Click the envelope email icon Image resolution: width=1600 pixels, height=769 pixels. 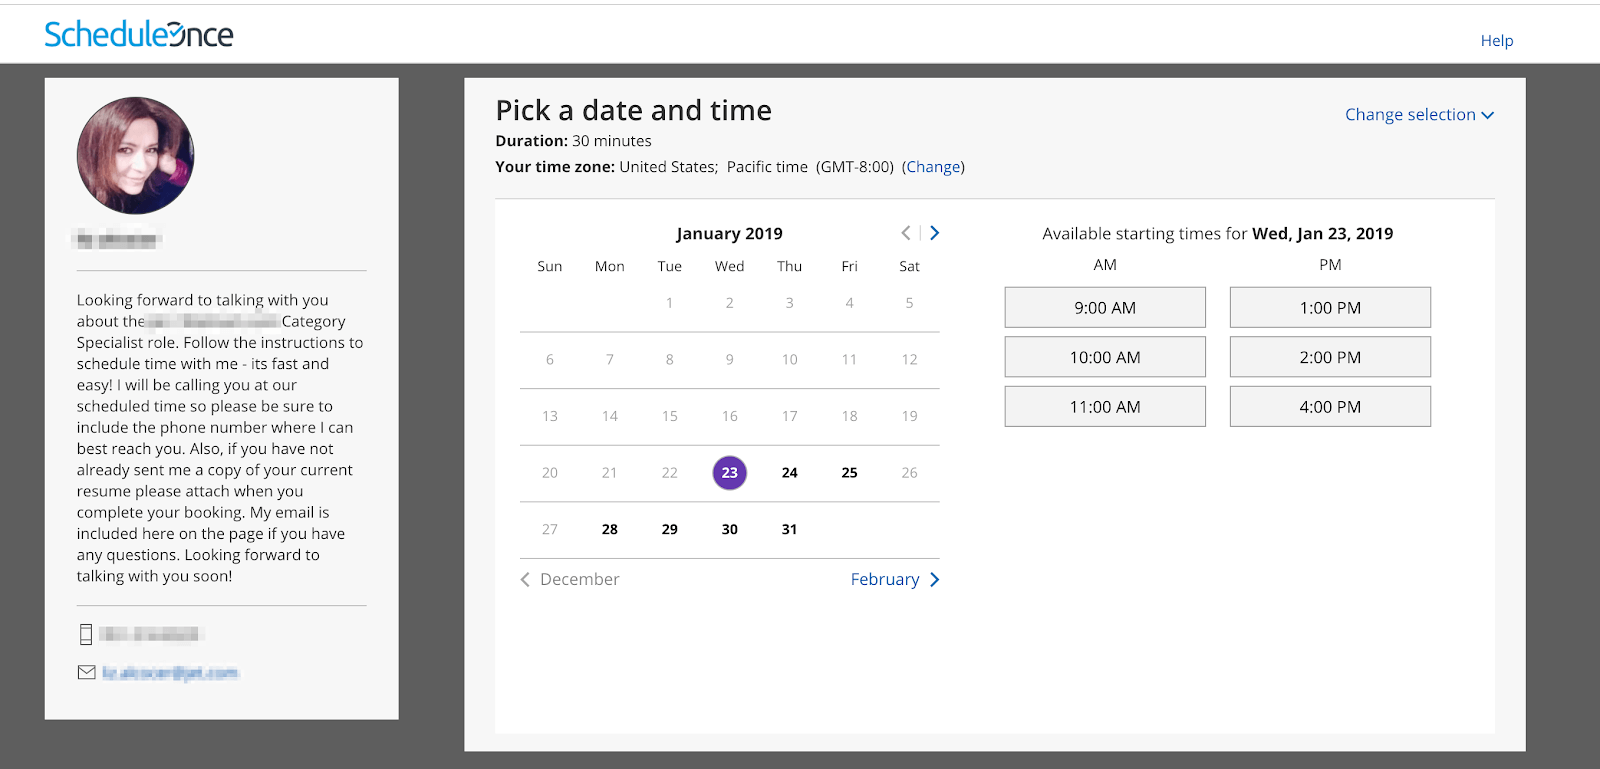[86, 673]
